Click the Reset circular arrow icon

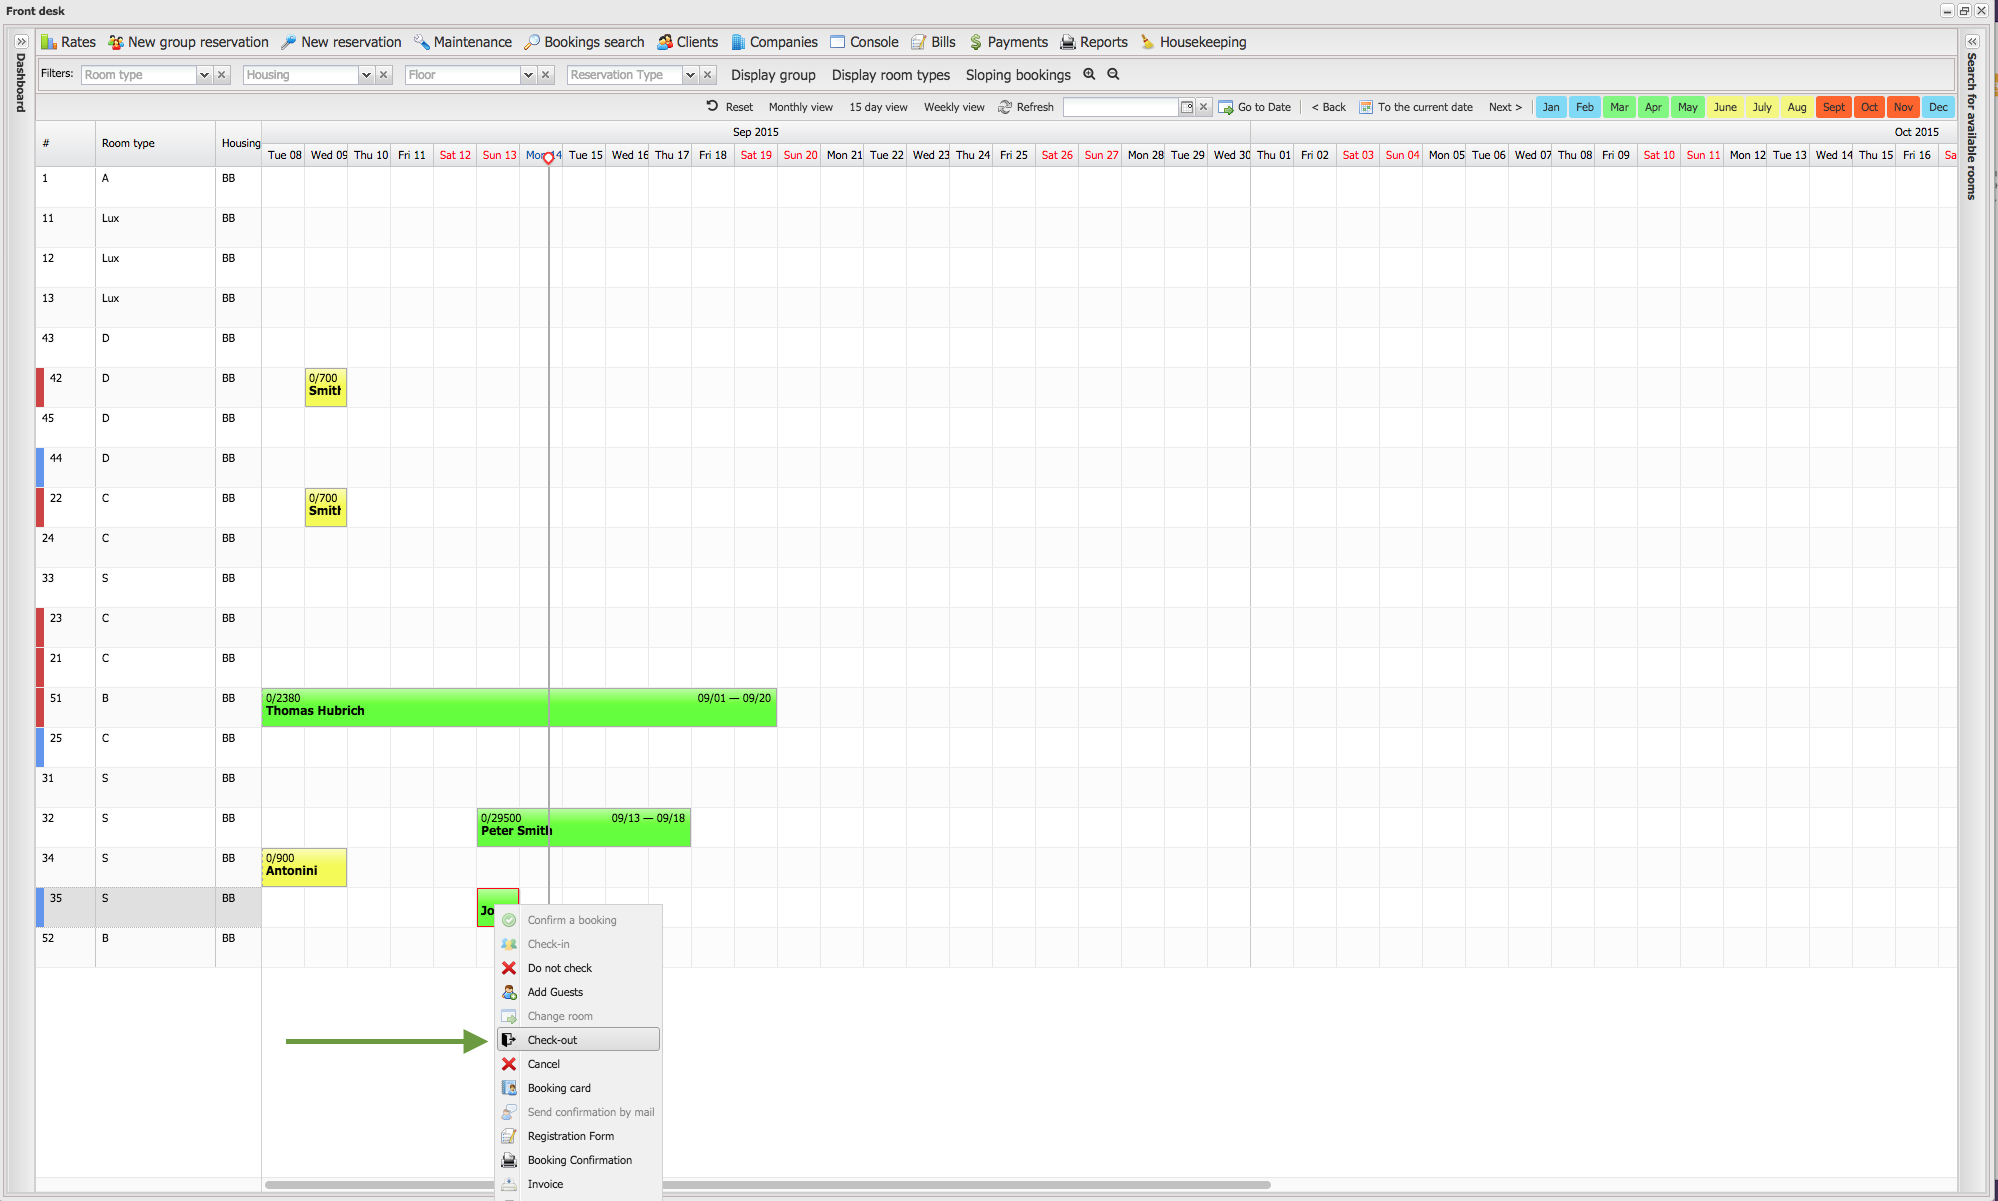pyautogui.click(x=713, y=106)
